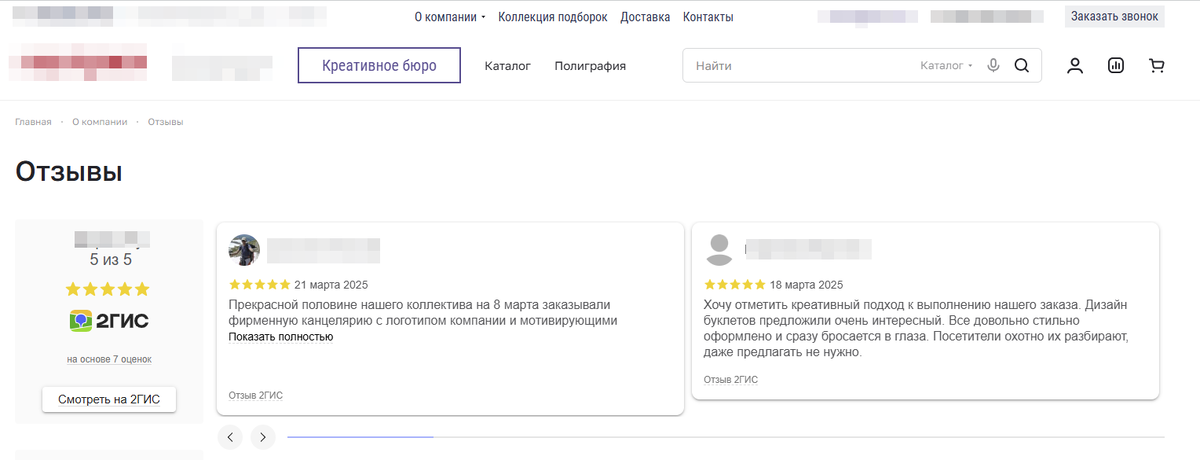Screen dimensions: 1200x460
Task: Open the user account icon
Action: (1075, 66)
